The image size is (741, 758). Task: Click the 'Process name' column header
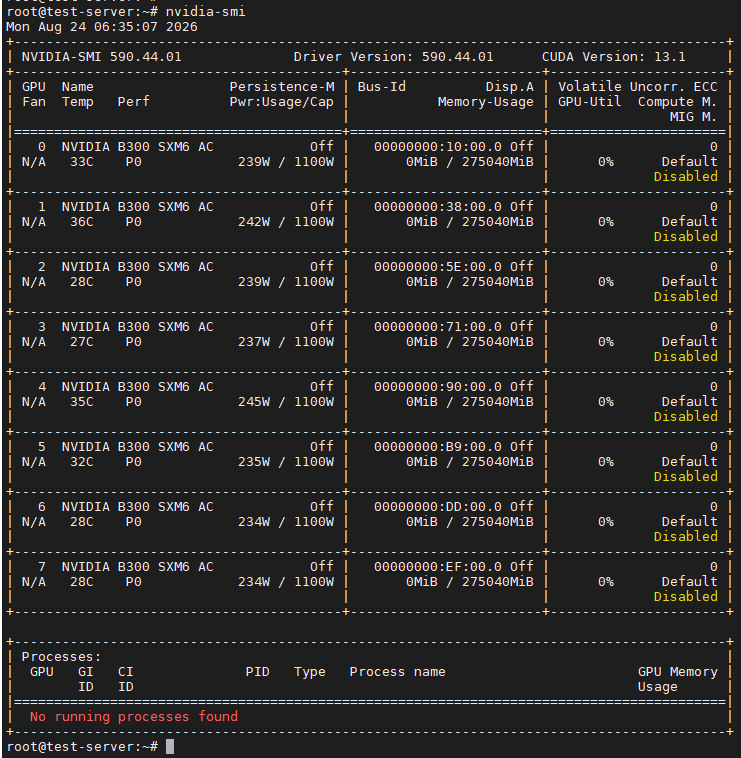397,671
